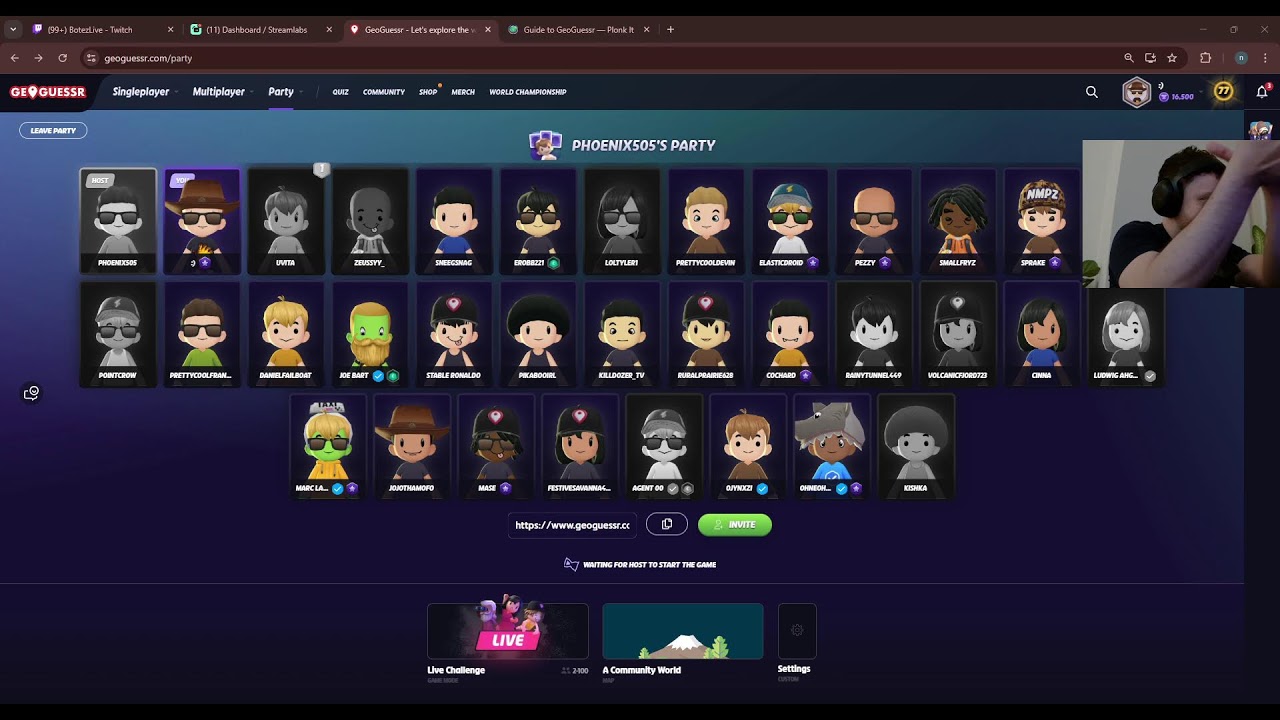Open the notifications bell
Screen dimensions: 1280x720
click(x=1261, y=92)
